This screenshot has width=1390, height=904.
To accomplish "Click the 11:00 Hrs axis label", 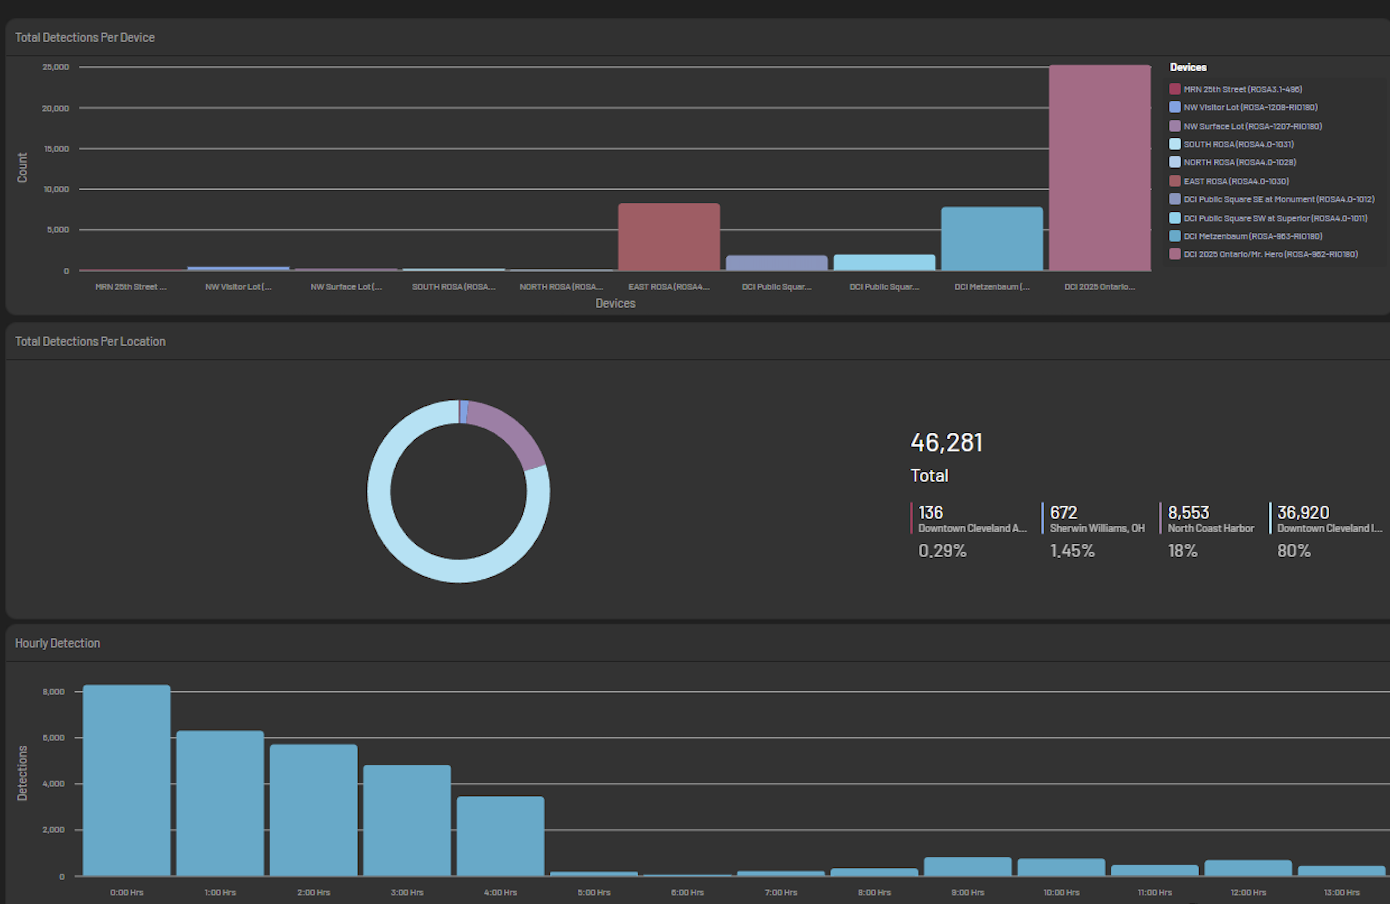I will 1155,892.
